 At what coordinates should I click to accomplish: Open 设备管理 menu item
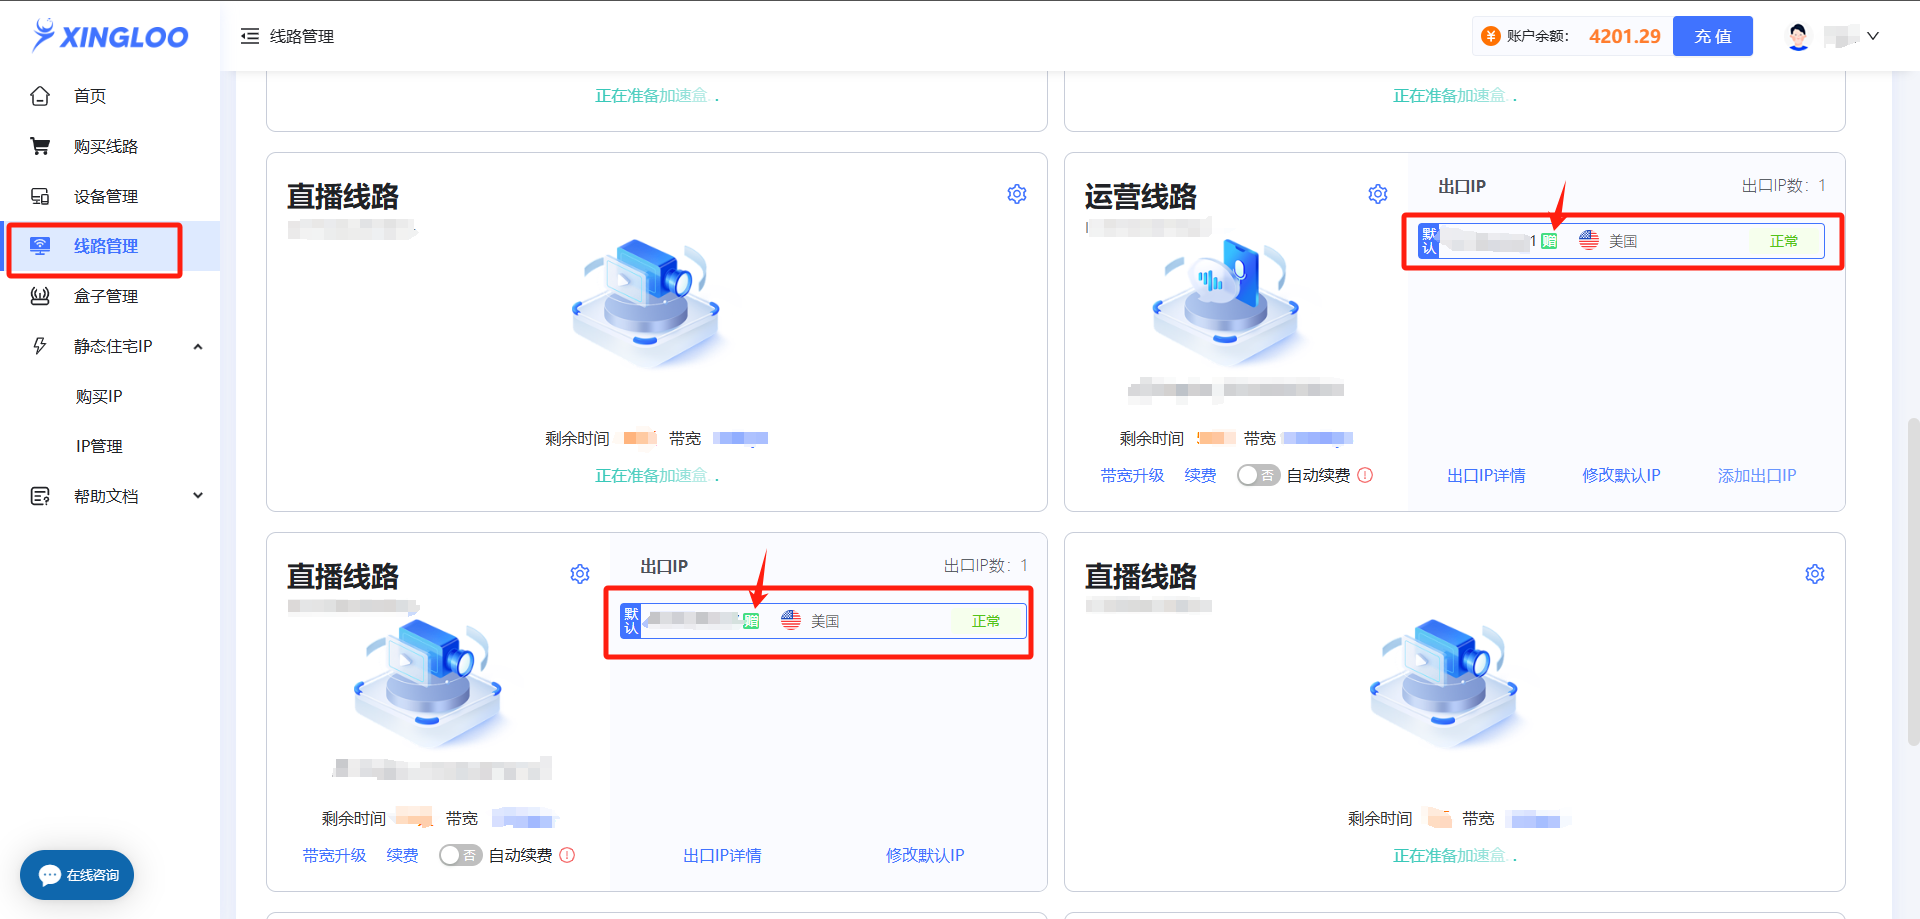[106, 196]
